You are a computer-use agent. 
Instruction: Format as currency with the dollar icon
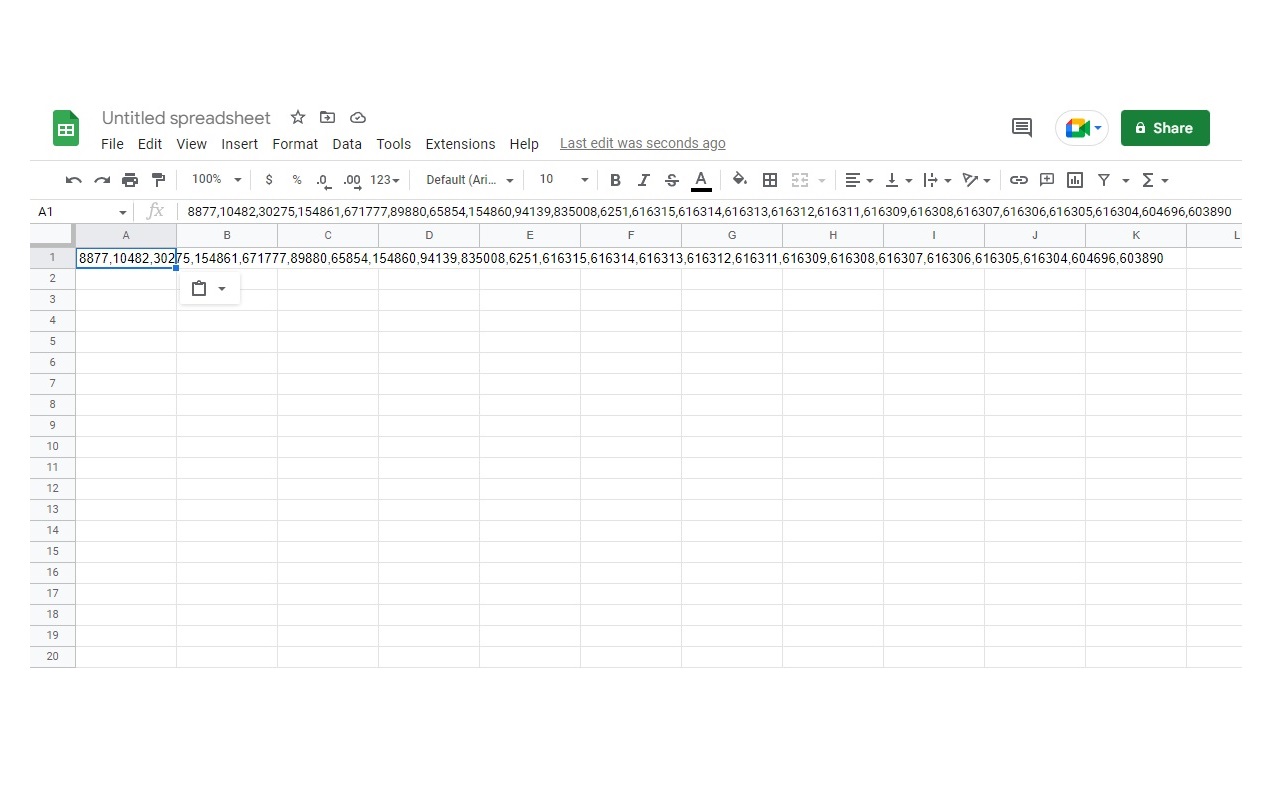pos(269,180)
